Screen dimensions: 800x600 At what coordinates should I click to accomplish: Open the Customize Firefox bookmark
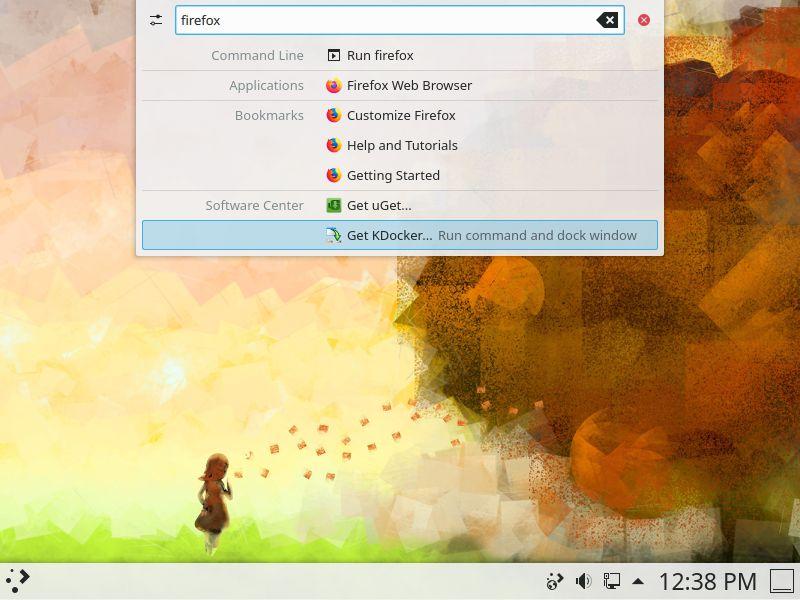pos(401,115)
